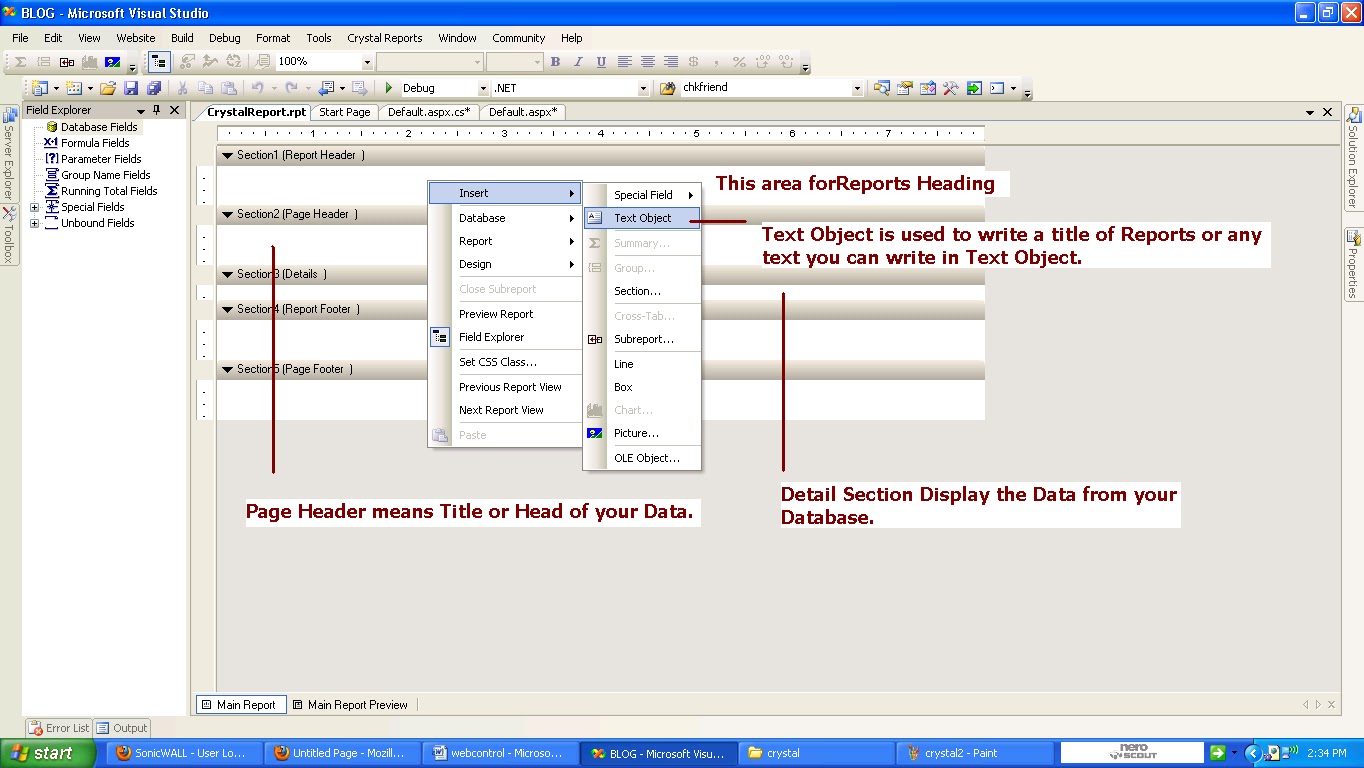
Task: Open the Solution Explorer side tab
Action: point(1353,159)
